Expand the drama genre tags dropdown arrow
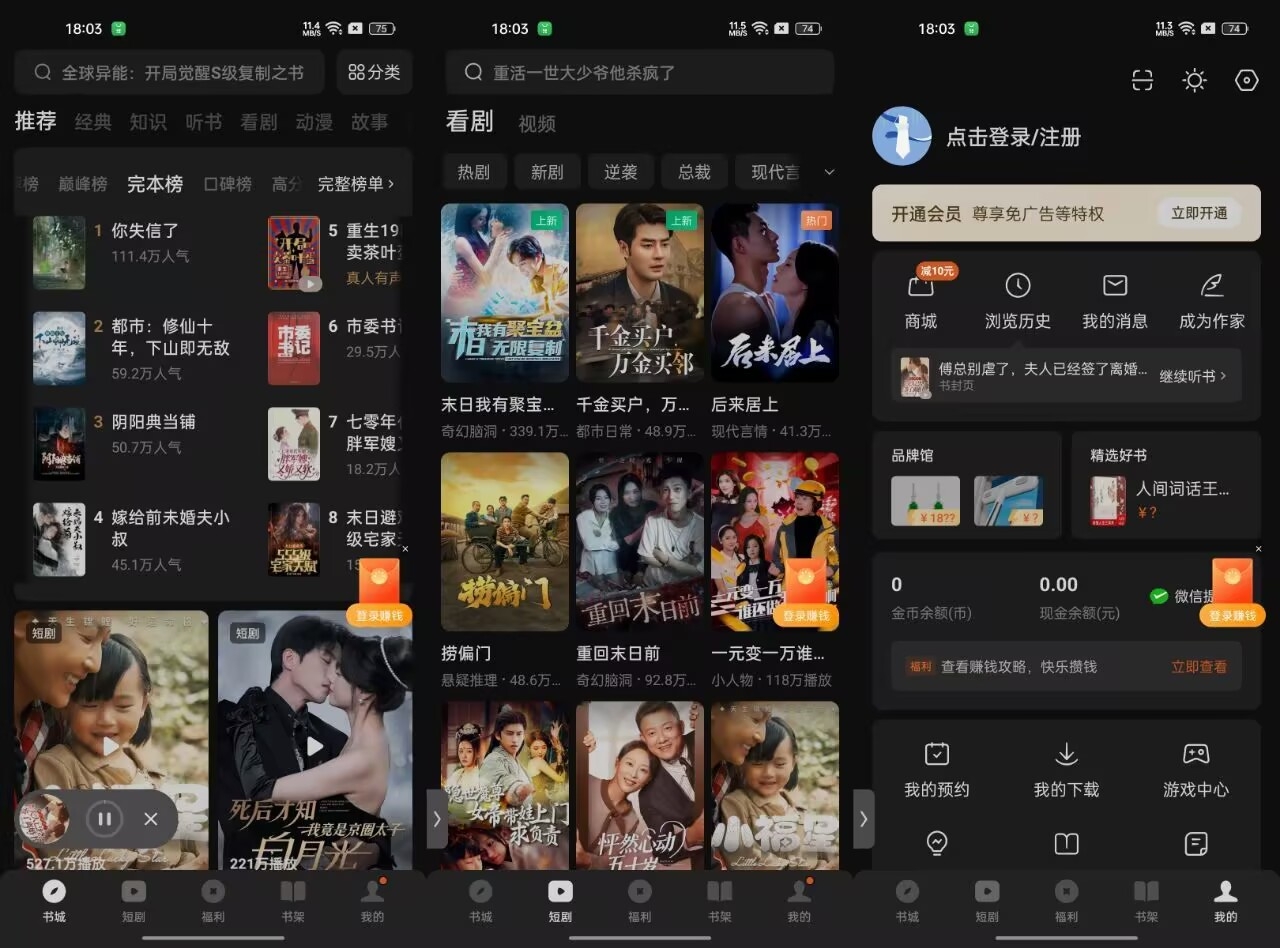 (x=829, y=172)
